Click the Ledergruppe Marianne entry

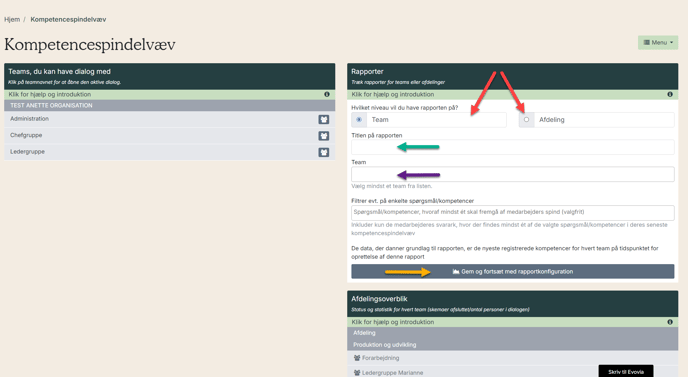tap(392, 373)
